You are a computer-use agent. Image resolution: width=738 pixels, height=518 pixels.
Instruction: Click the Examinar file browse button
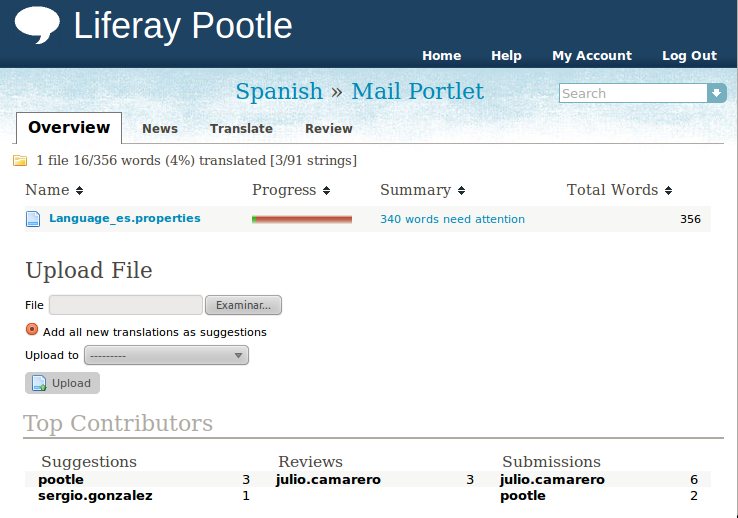coord(243,305)
